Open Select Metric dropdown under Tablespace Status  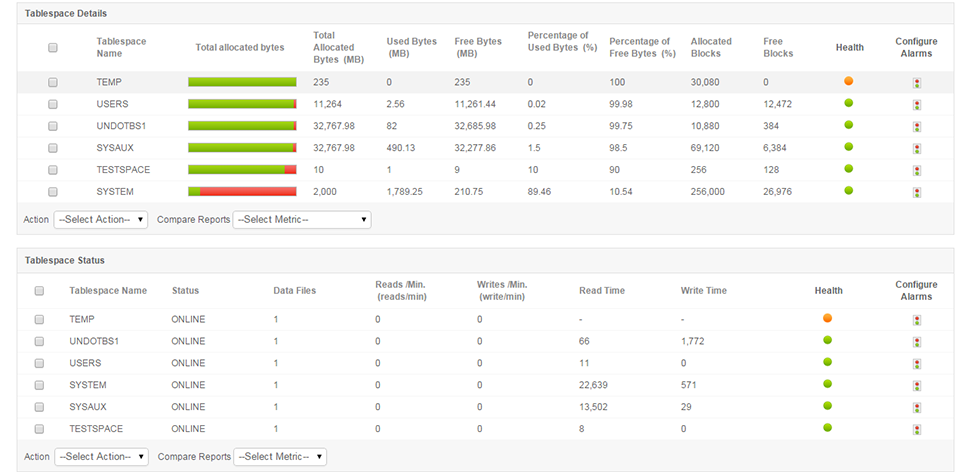click(x=279, y=456)
